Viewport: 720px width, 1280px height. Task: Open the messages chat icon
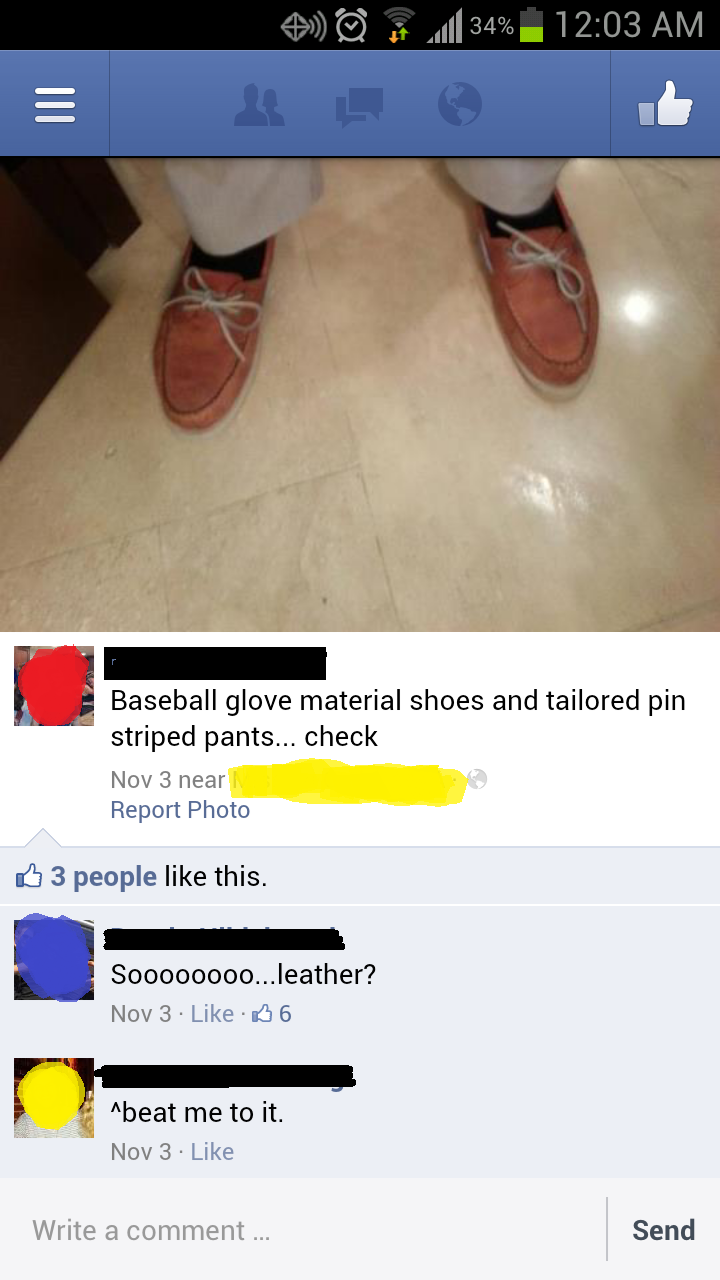359,106
